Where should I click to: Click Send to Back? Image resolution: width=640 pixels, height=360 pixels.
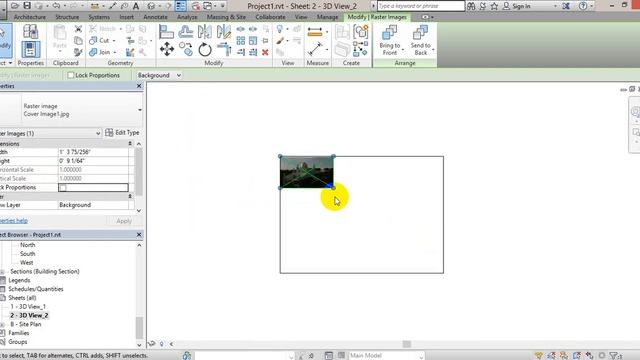click(420, 40)
